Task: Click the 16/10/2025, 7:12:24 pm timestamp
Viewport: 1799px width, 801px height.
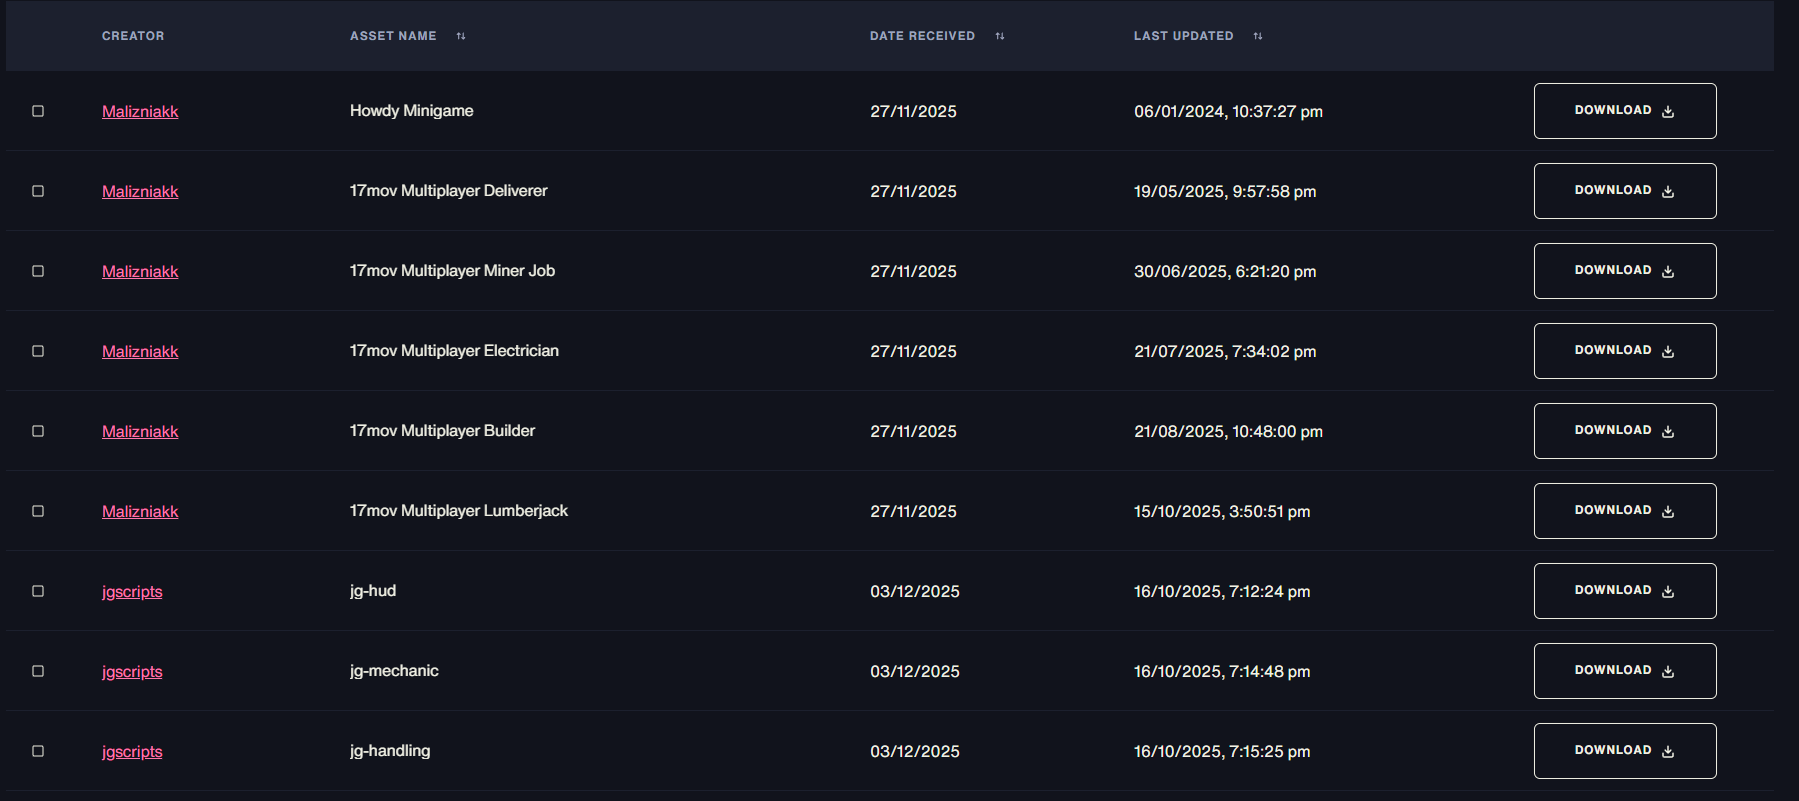Action: [x=1222, y=592]
